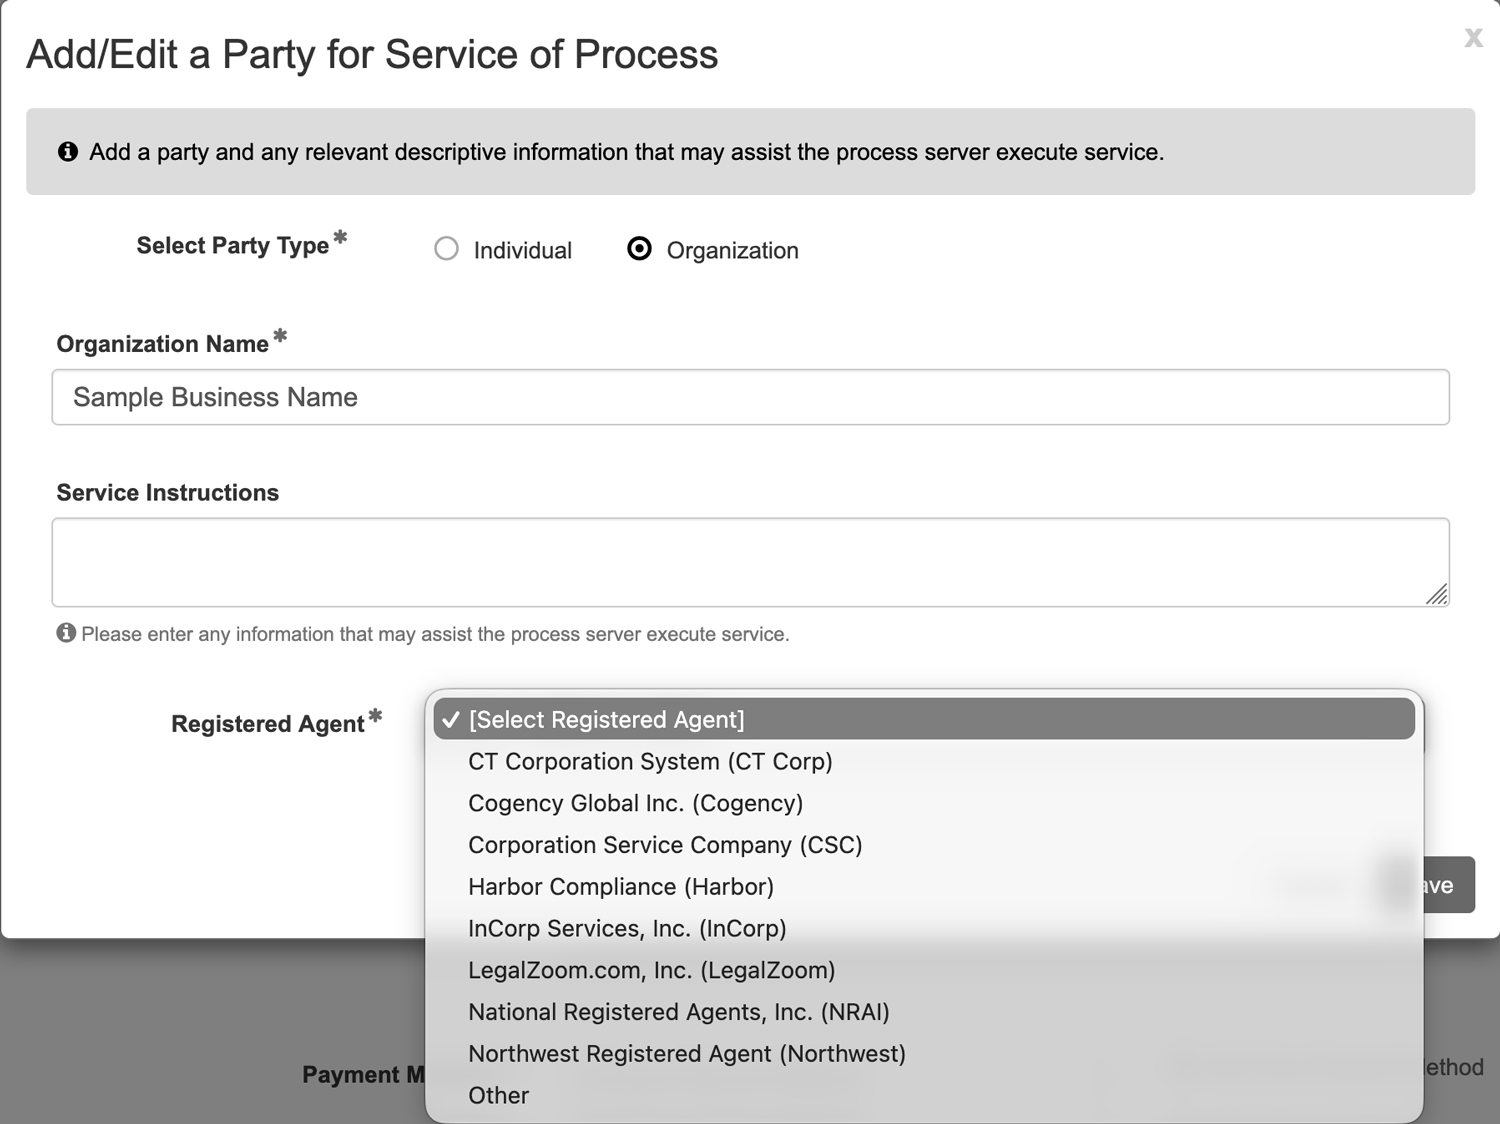Click the Service Instructions field label
The image size is (1500, 1124).
point(168,493)
